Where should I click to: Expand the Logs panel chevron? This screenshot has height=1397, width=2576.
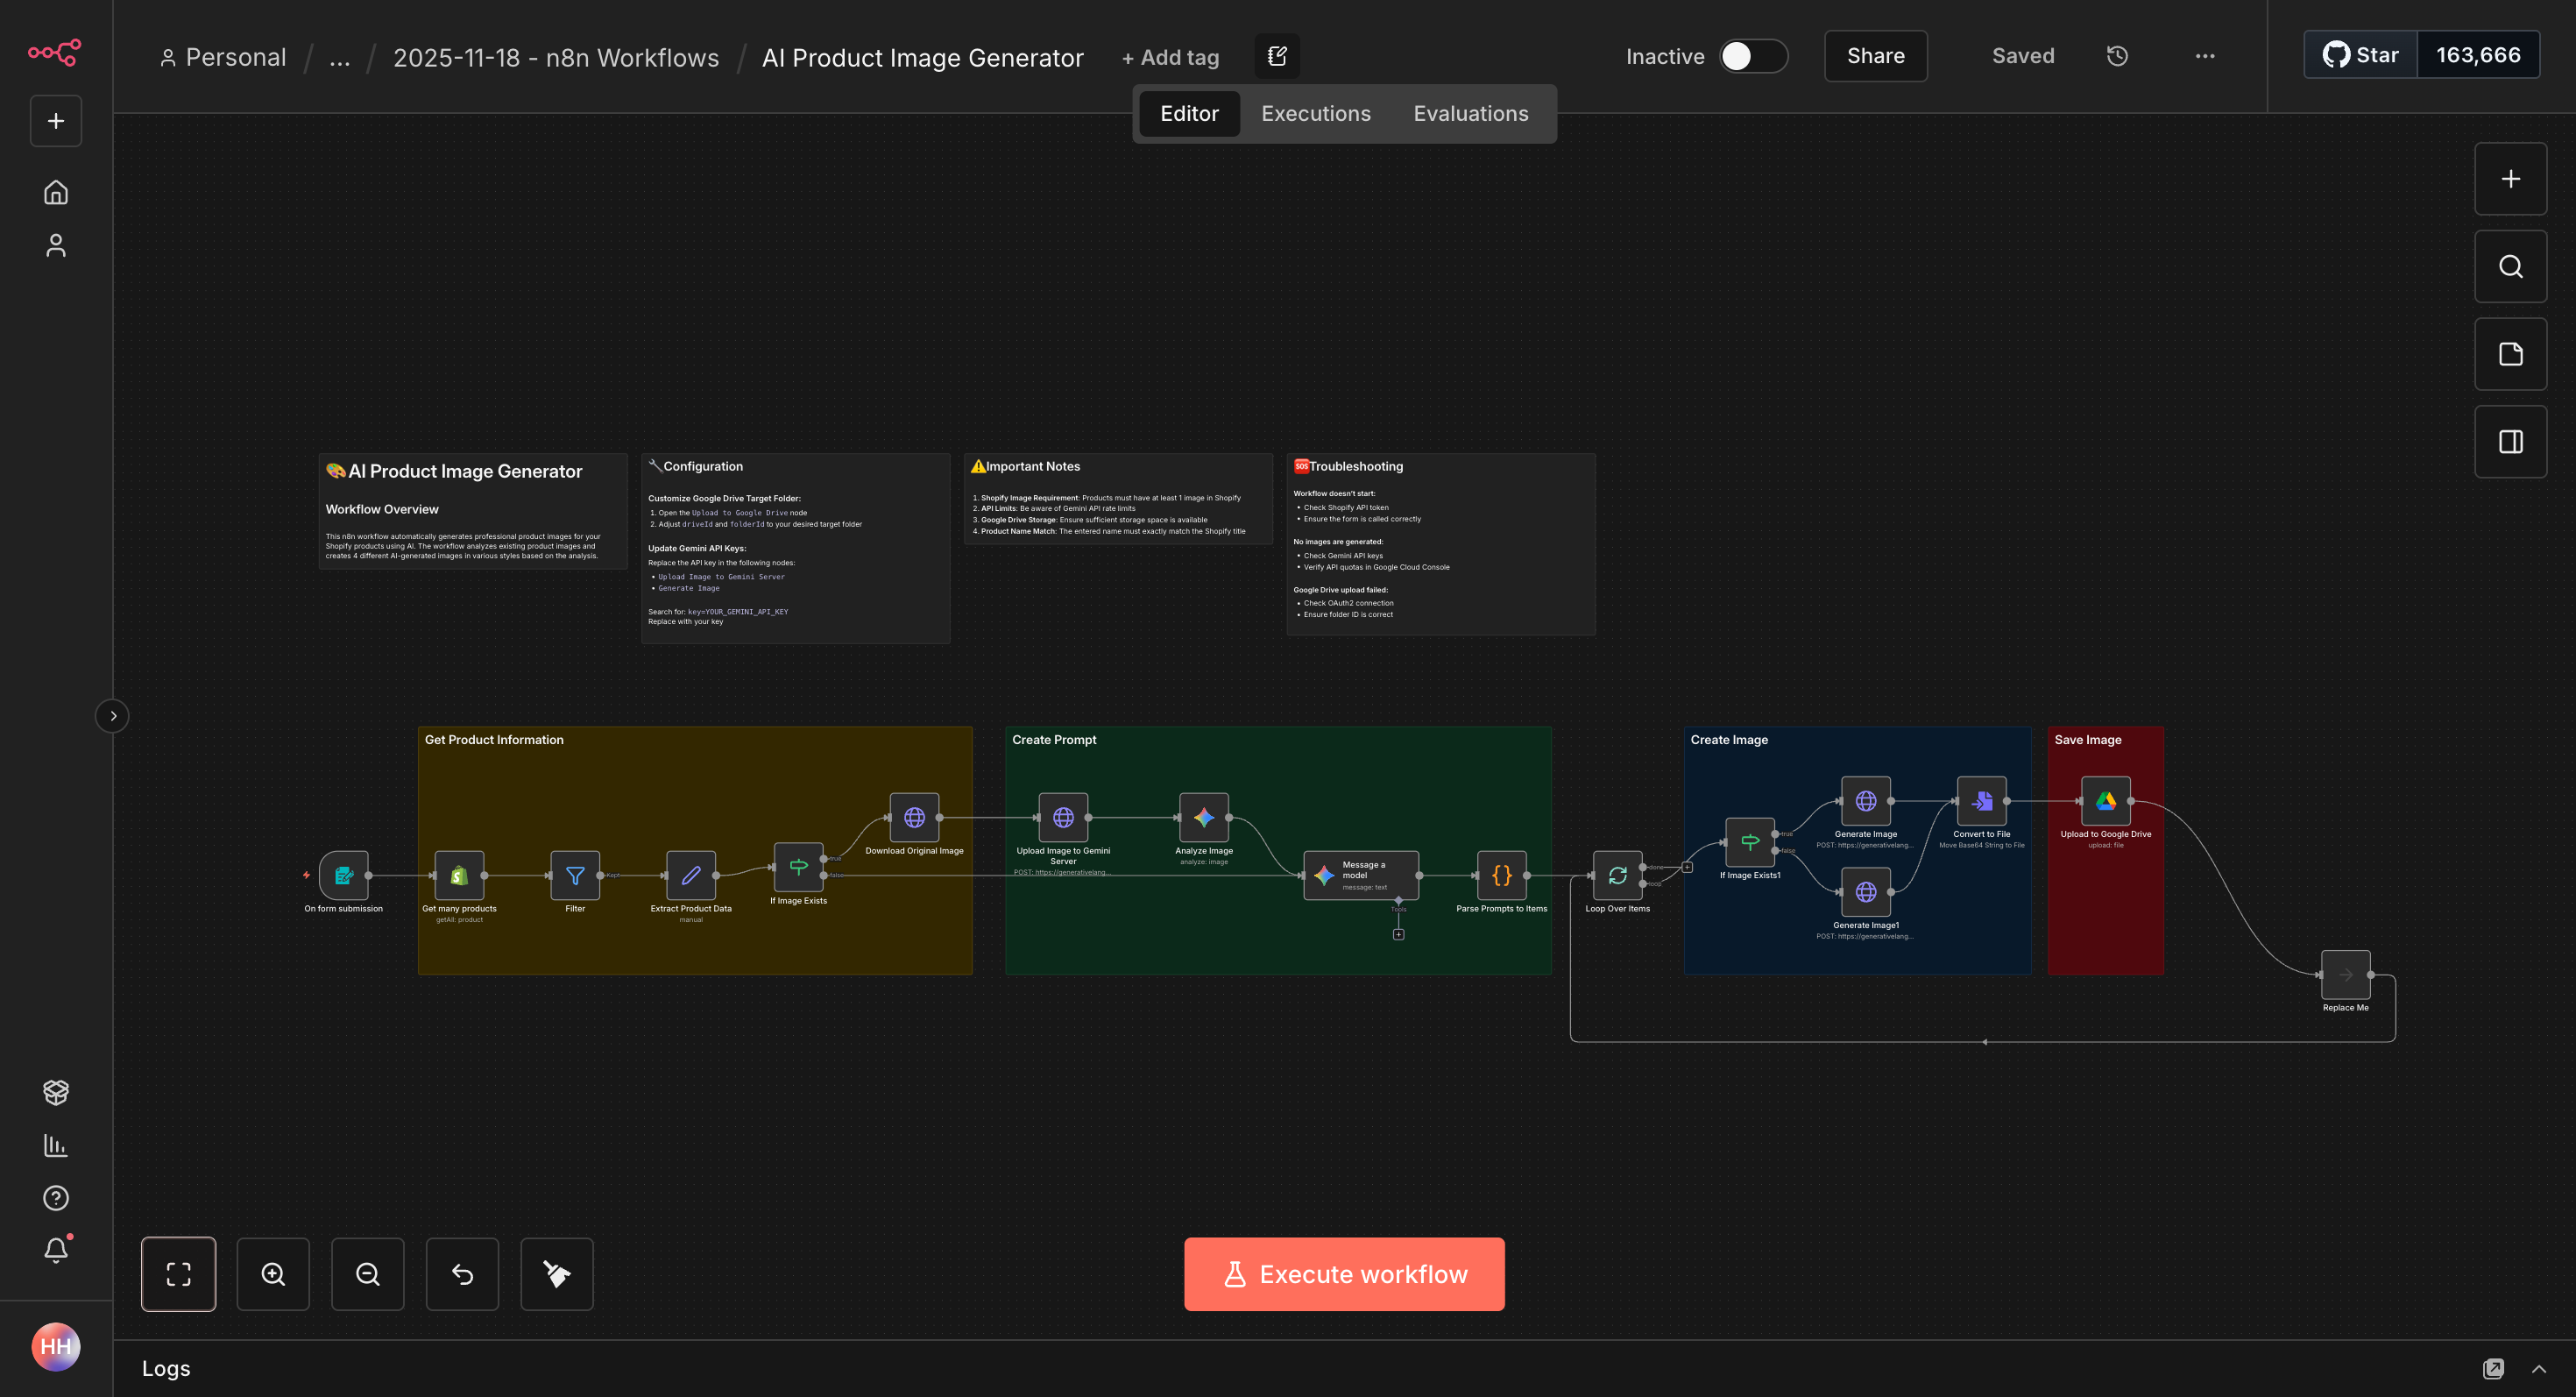[2538, 1369]
